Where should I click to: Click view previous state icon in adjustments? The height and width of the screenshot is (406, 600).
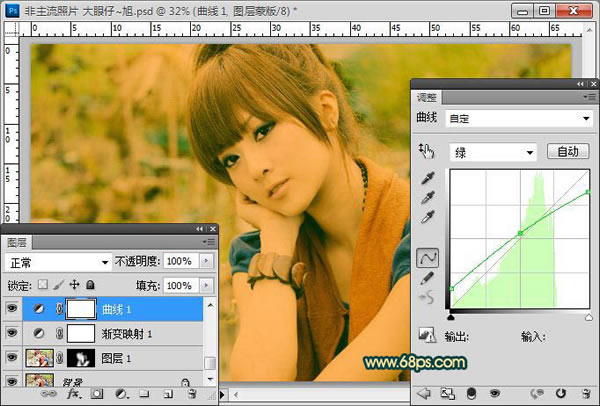538,393
